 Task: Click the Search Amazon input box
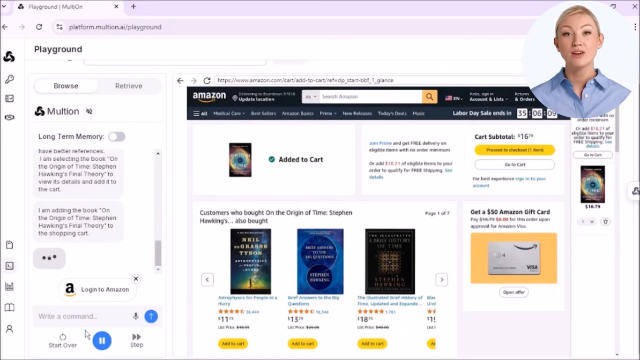tap(371, 97)
